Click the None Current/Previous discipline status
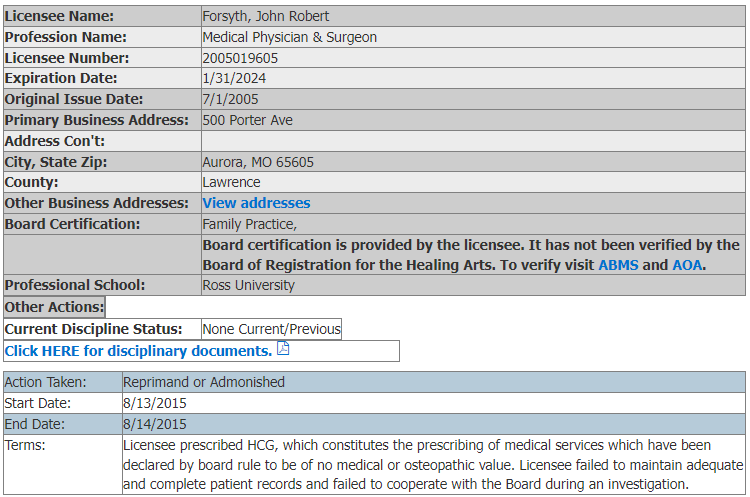The image size is (750, 497). pos(271,329)
